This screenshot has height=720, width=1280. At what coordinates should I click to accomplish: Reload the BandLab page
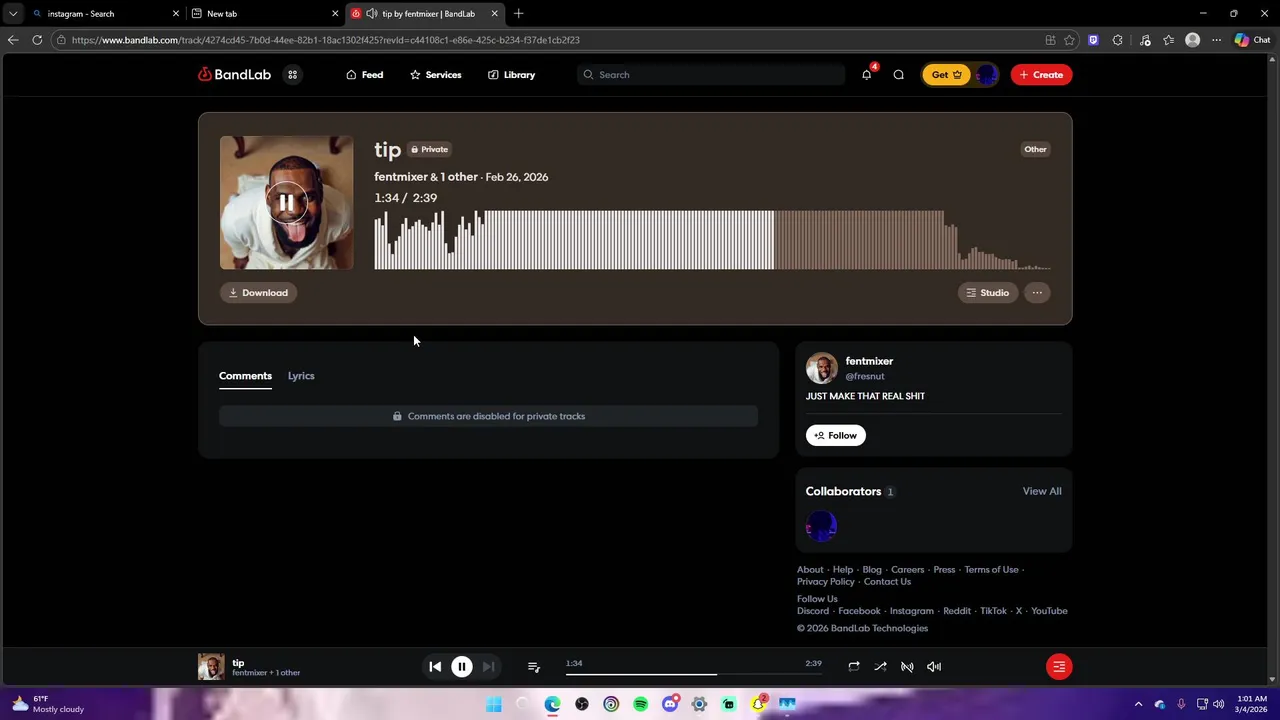click(37, 40)
